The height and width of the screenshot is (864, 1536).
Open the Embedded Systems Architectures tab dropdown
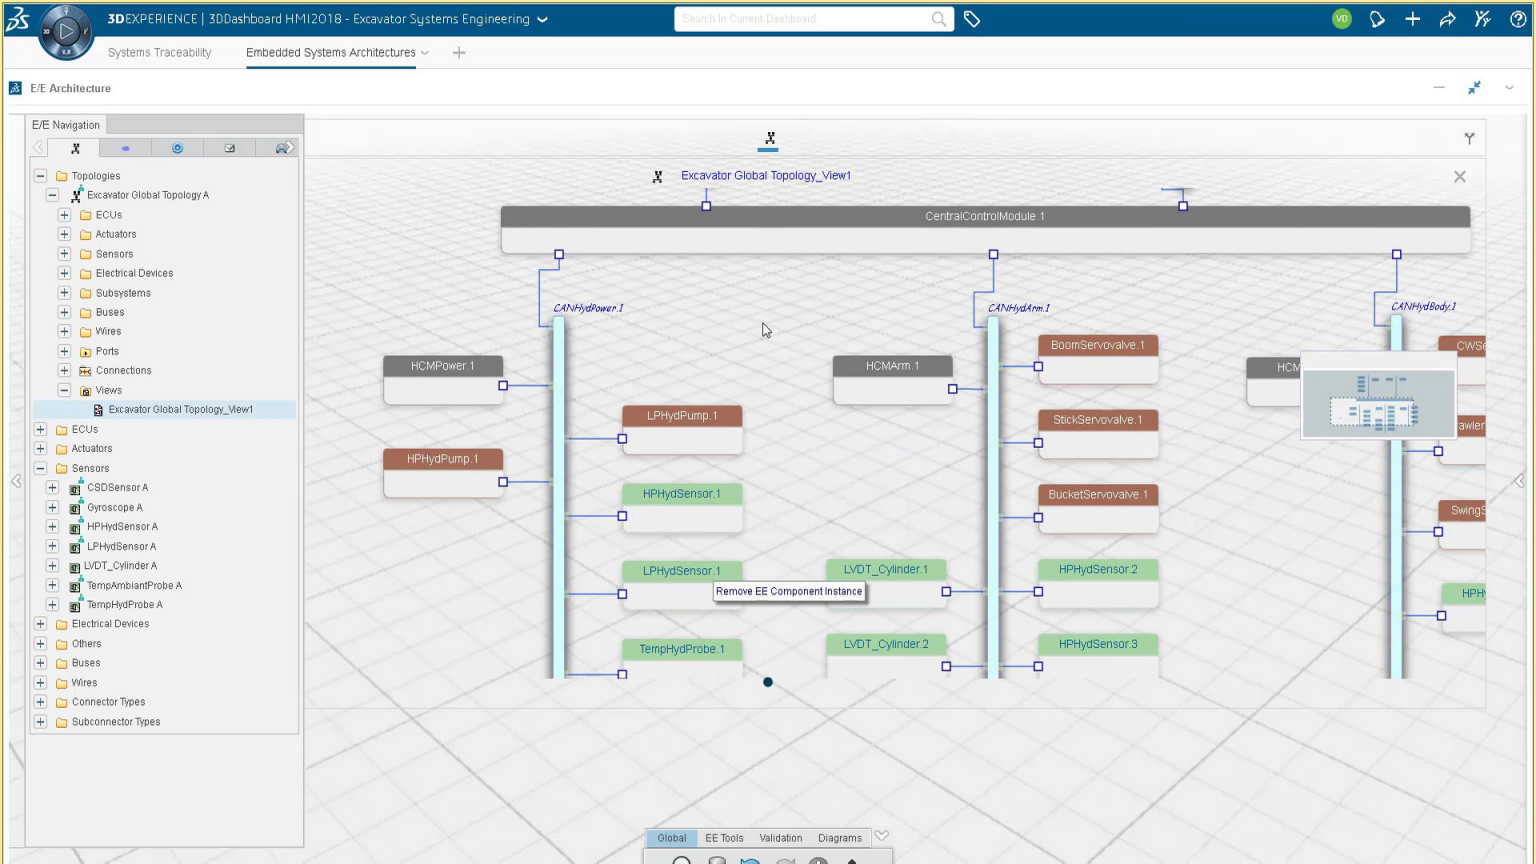[x=425, y=53]
